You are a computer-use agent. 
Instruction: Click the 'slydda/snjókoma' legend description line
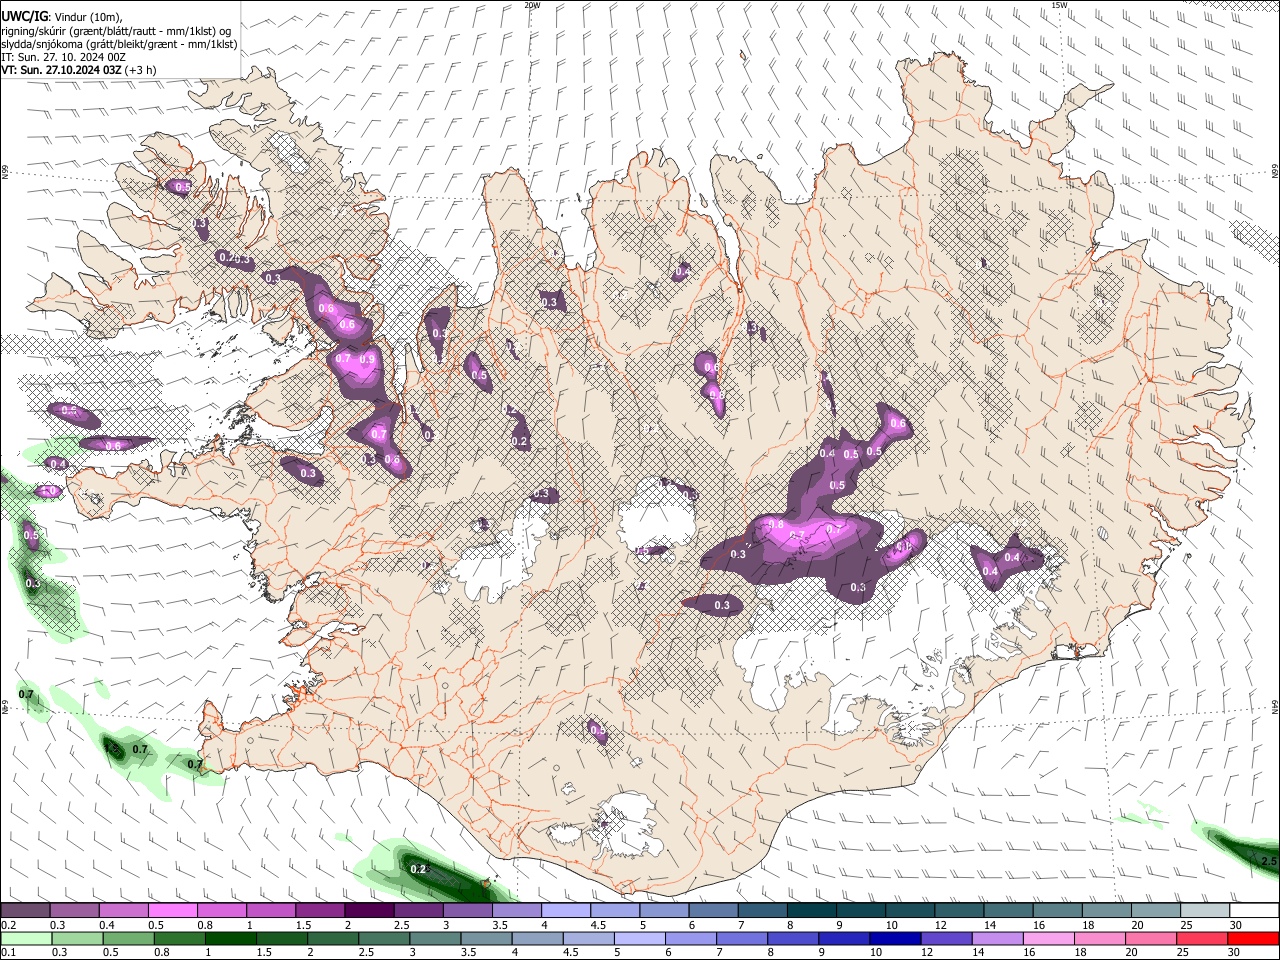pyautogui.click(x=119, y=44)
